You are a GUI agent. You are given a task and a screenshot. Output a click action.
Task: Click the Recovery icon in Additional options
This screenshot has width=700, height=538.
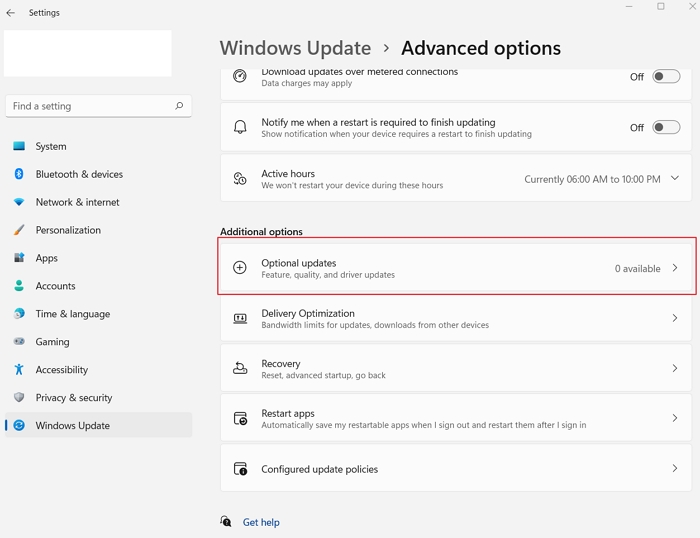point(240,368)
